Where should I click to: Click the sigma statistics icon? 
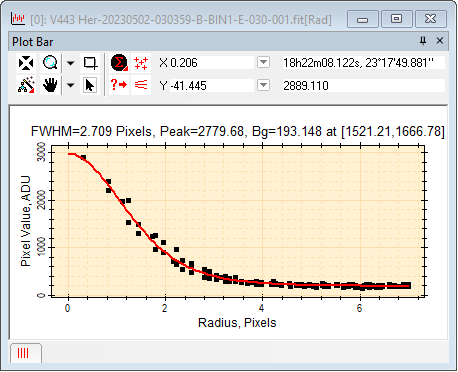[119, 63]
